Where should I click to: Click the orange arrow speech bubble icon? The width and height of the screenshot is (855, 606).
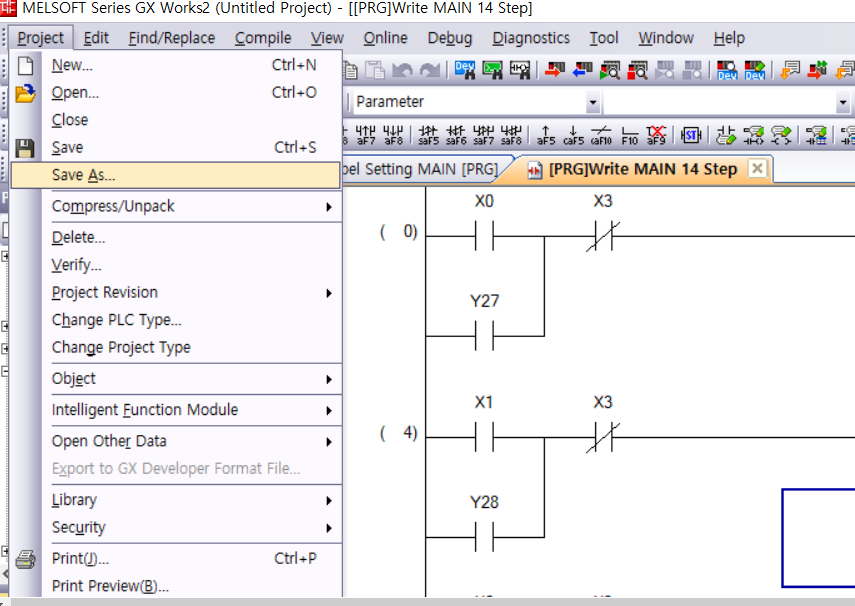(x=790, y=70)
